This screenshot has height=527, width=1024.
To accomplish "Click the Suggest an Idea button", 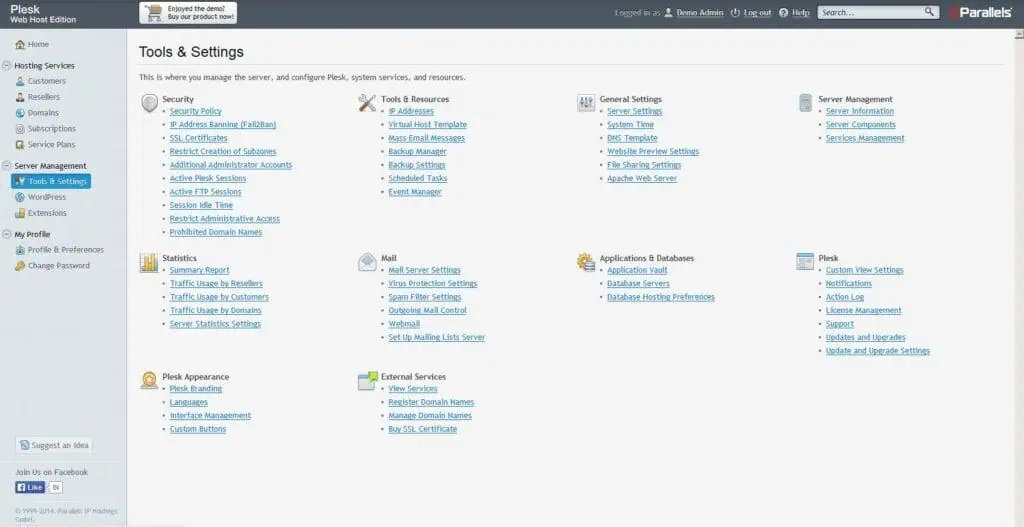I will (55, 445).
